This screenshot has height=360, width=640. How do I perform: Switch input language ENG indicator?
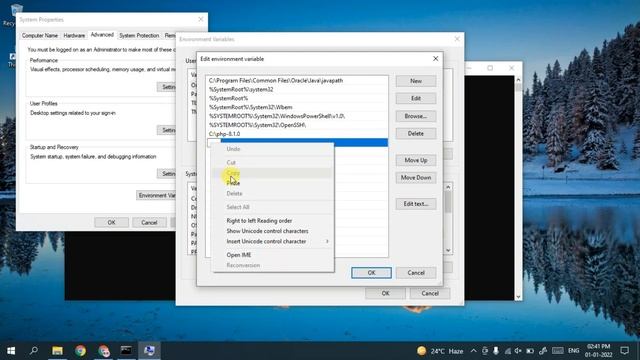pyautogui.click(x=573, y=351)
